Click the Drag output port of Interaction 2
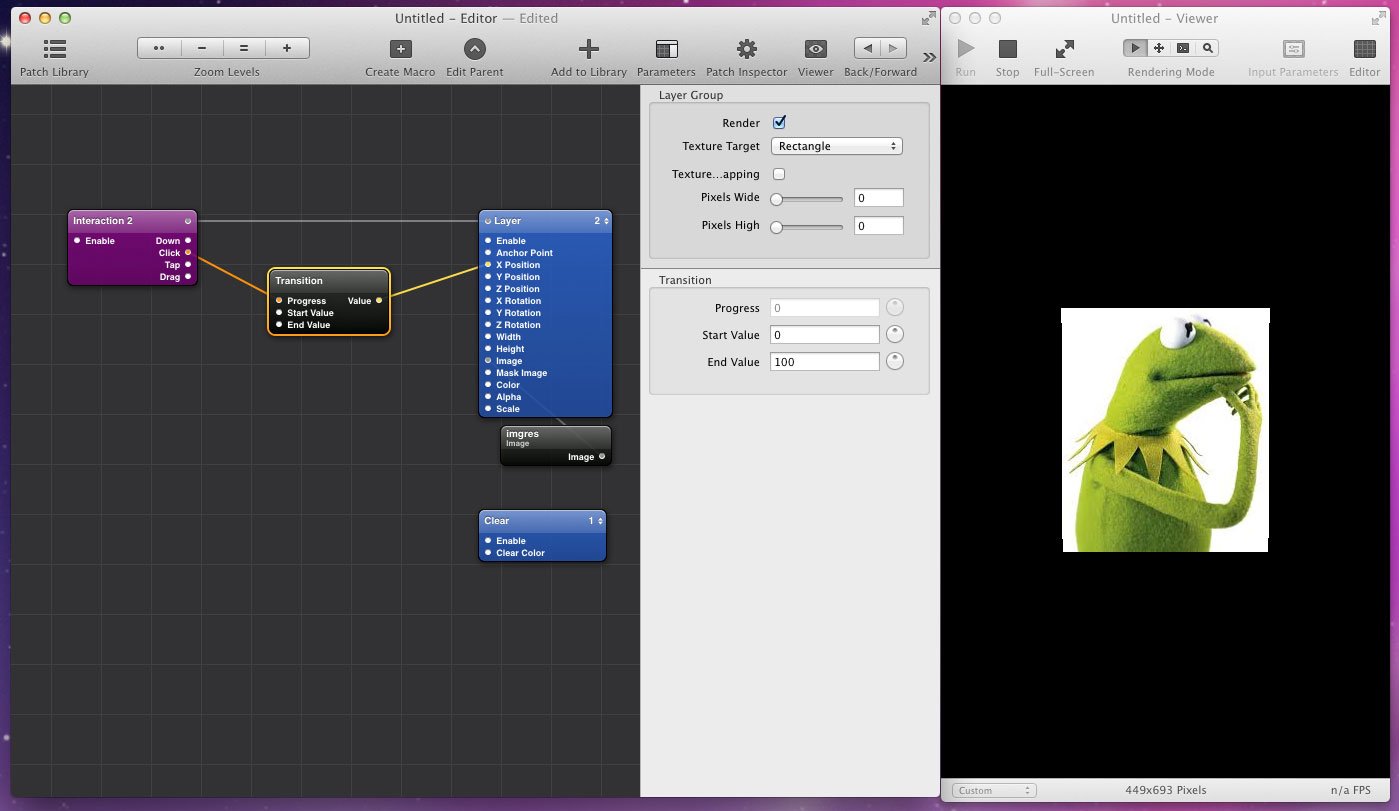 tap(188, 277)
